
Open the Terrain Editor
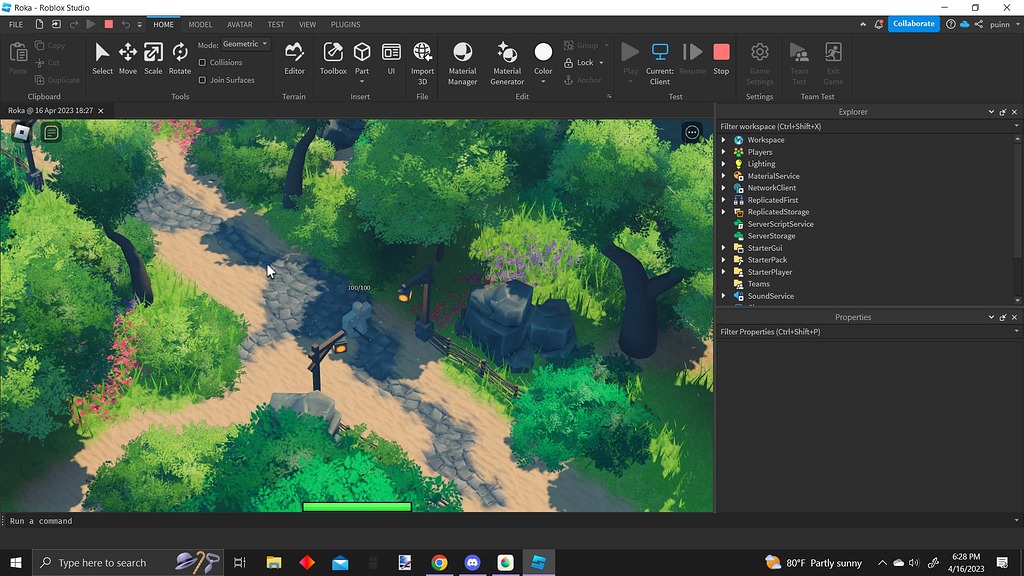coord(294,58)
